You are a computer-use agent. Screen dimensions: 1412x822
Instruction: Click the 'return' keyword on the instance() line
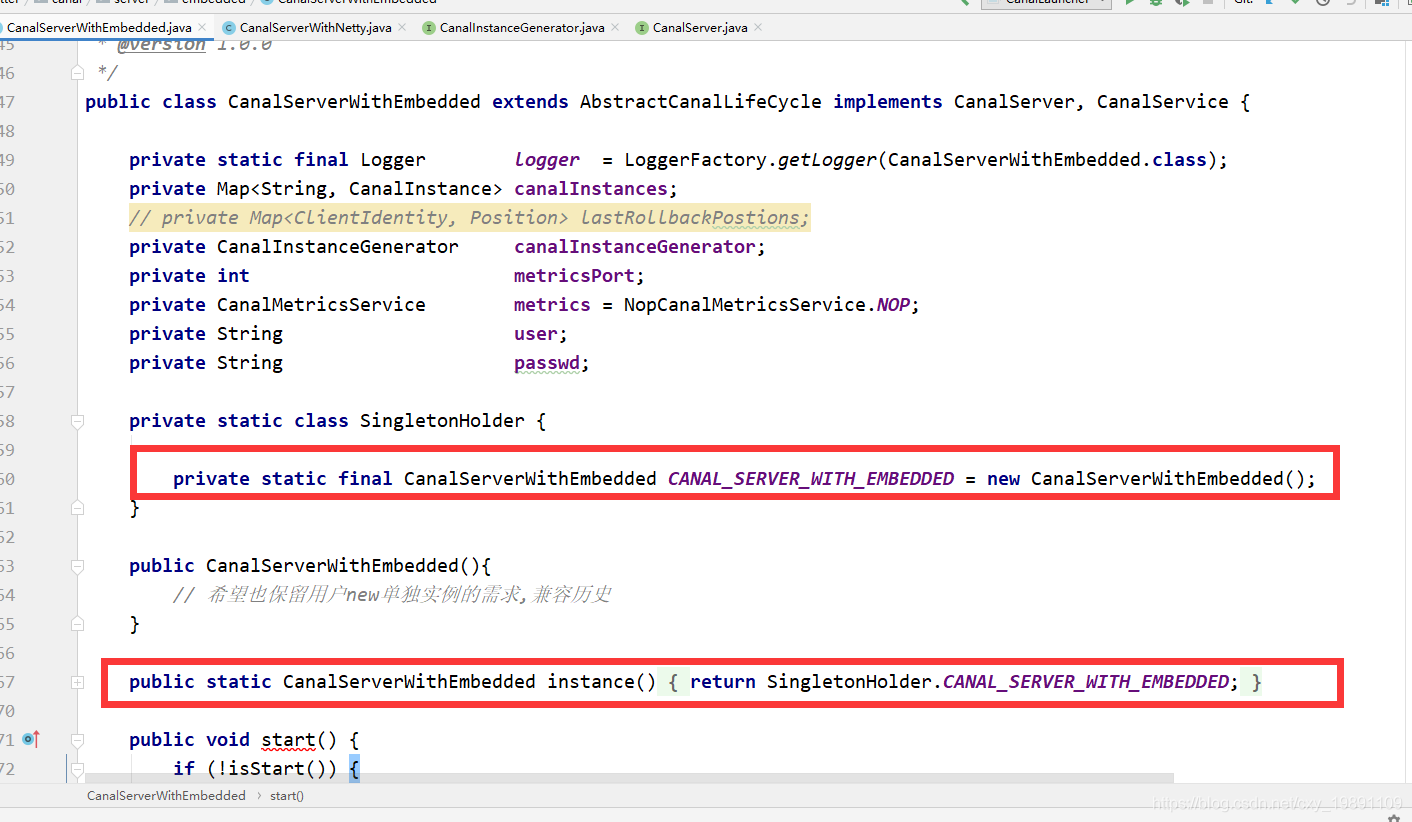click(x=723, y=682)
